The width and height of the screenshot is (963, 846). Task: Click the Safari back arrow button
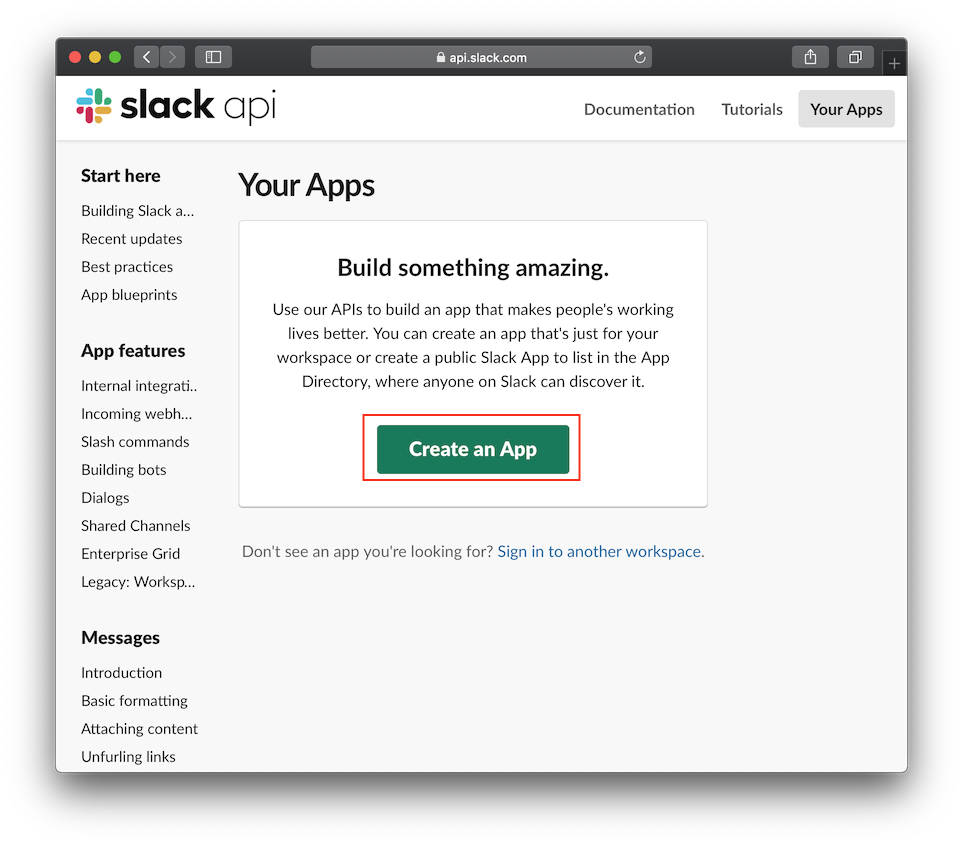[x=146, y=57]
